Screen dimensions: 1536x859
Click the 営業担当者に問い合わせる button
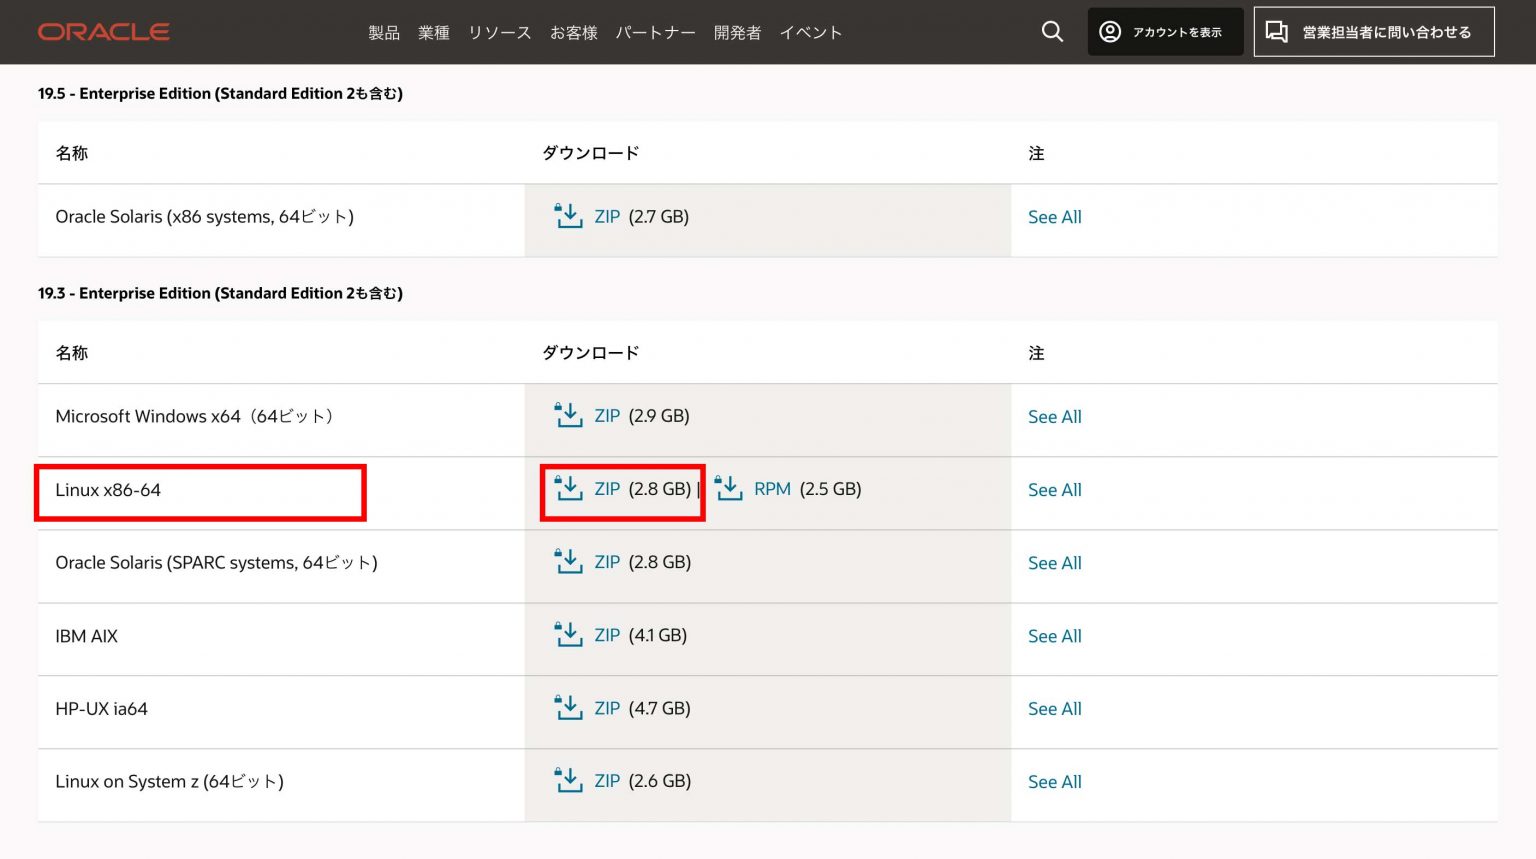coord(1373,31)
